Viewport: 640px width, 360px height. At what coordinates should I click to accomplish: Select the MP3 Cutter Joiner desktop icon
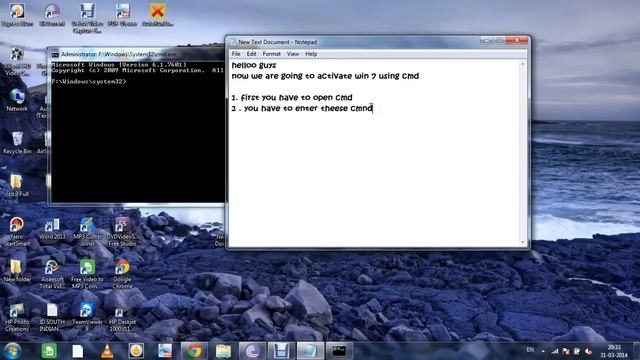point(87,231)
